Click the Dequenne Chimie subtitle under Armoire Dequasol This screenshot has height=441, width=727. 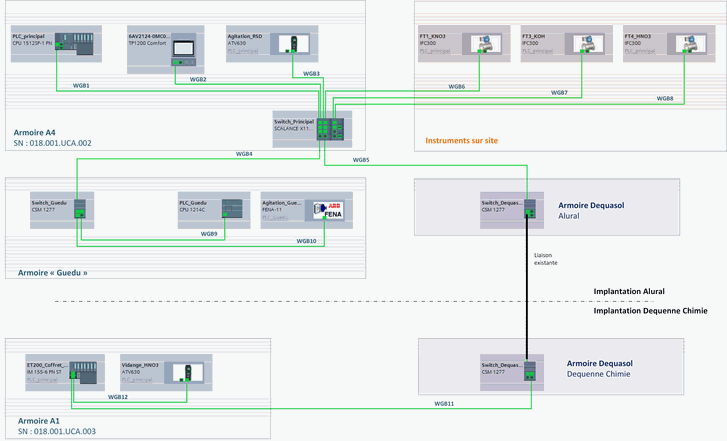[x=599, y=374]
